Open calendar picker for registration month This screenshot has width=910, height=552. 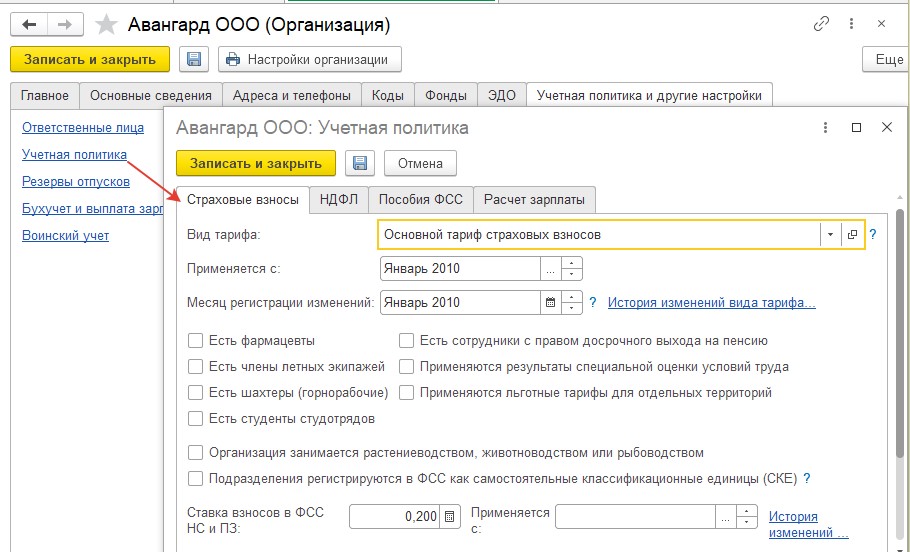tap(551, 302)
